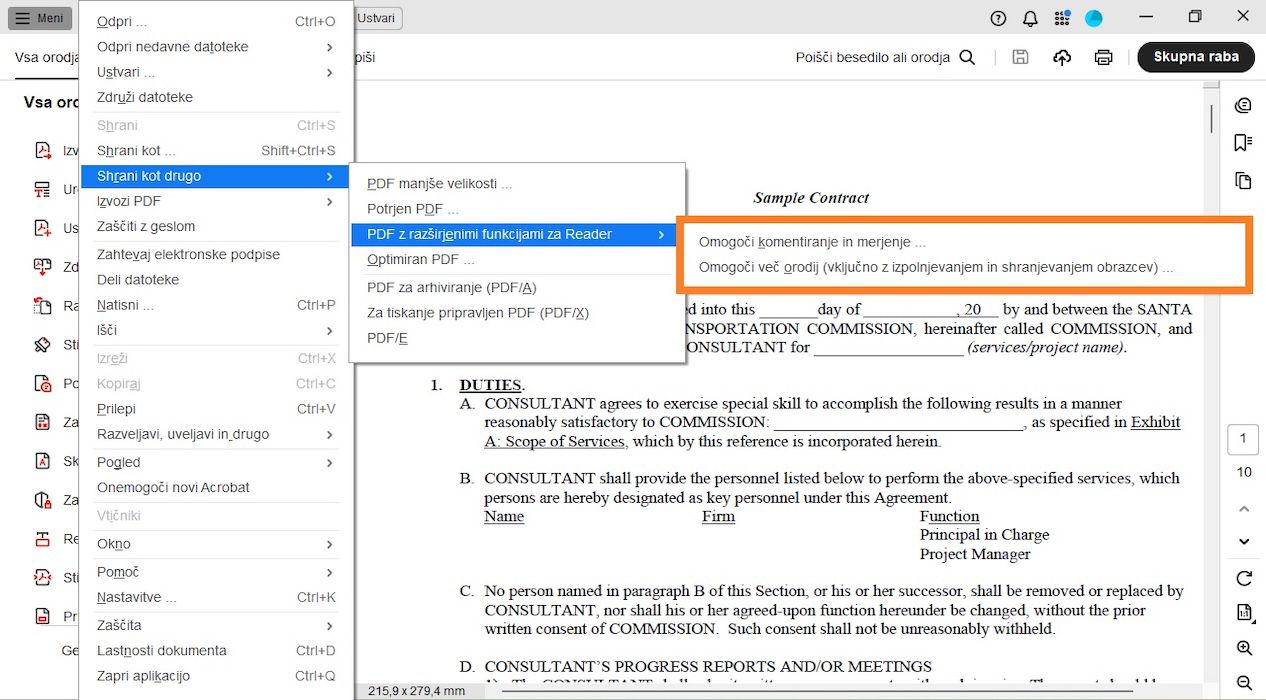The width and height of the screenshot is (1266, 700).
Task: Zoom out of the document
Action: pos(1243,681)
